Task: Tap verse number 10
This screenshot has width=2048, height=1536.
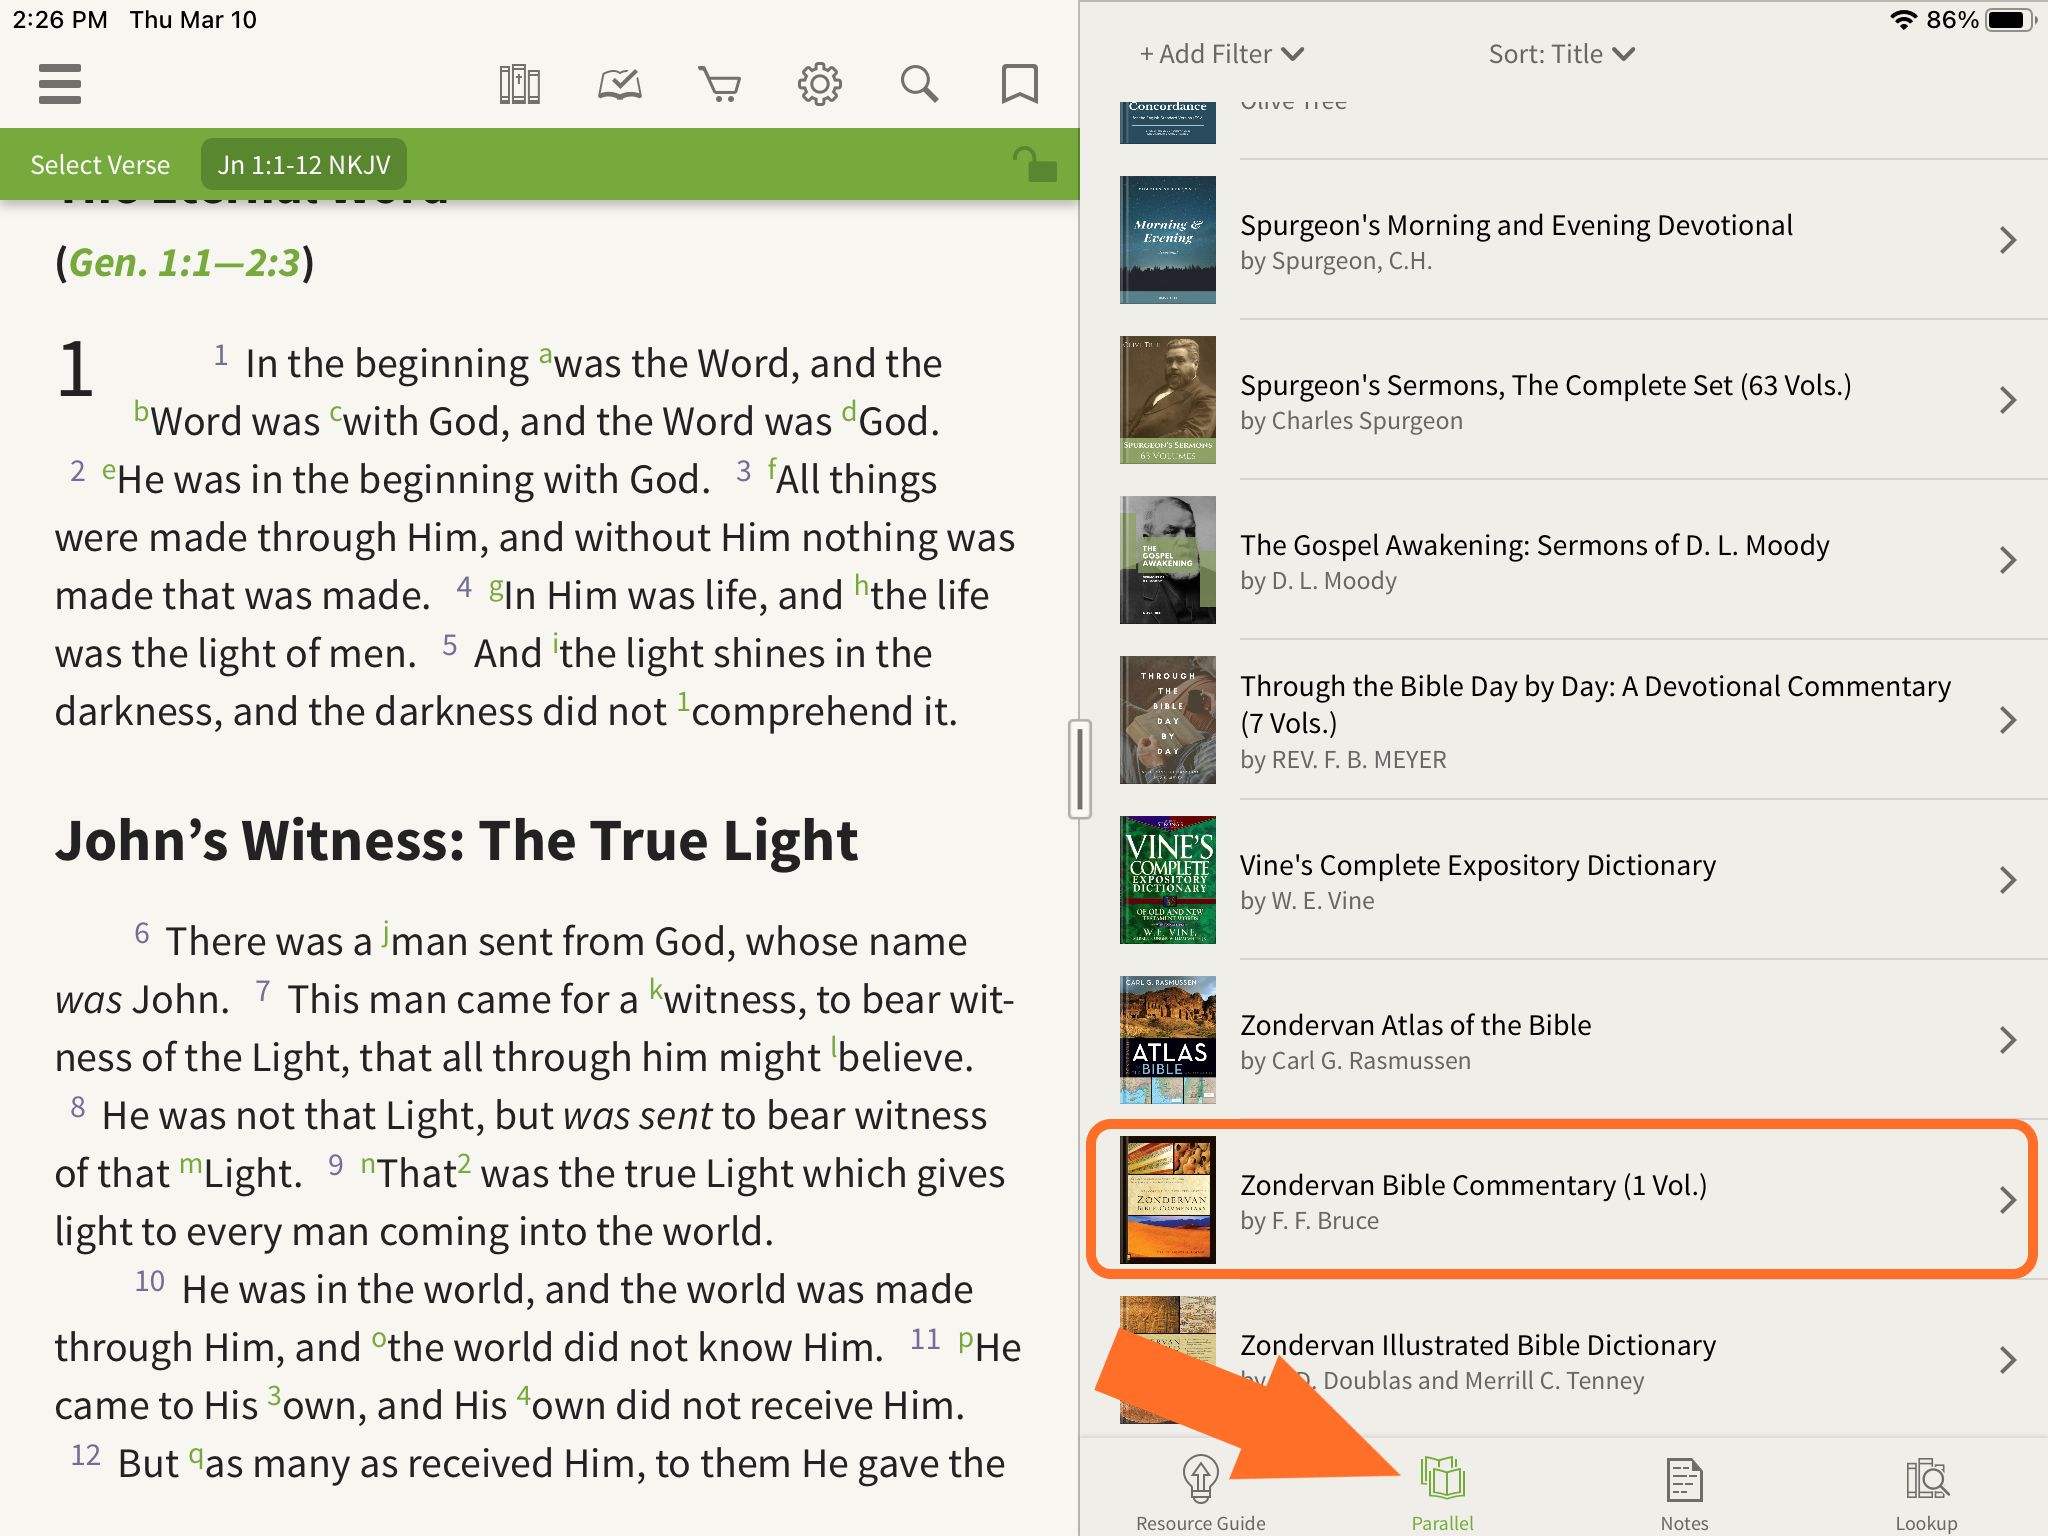Action: click(150, 1281)
